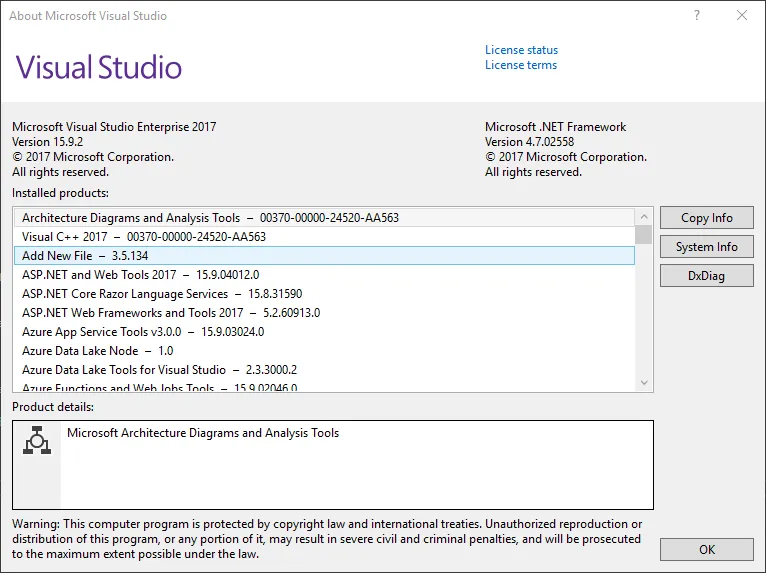Close the About dialog with X
Image resolution: width=766 pixels, height=573 pixels.
[x=742, y=16]
